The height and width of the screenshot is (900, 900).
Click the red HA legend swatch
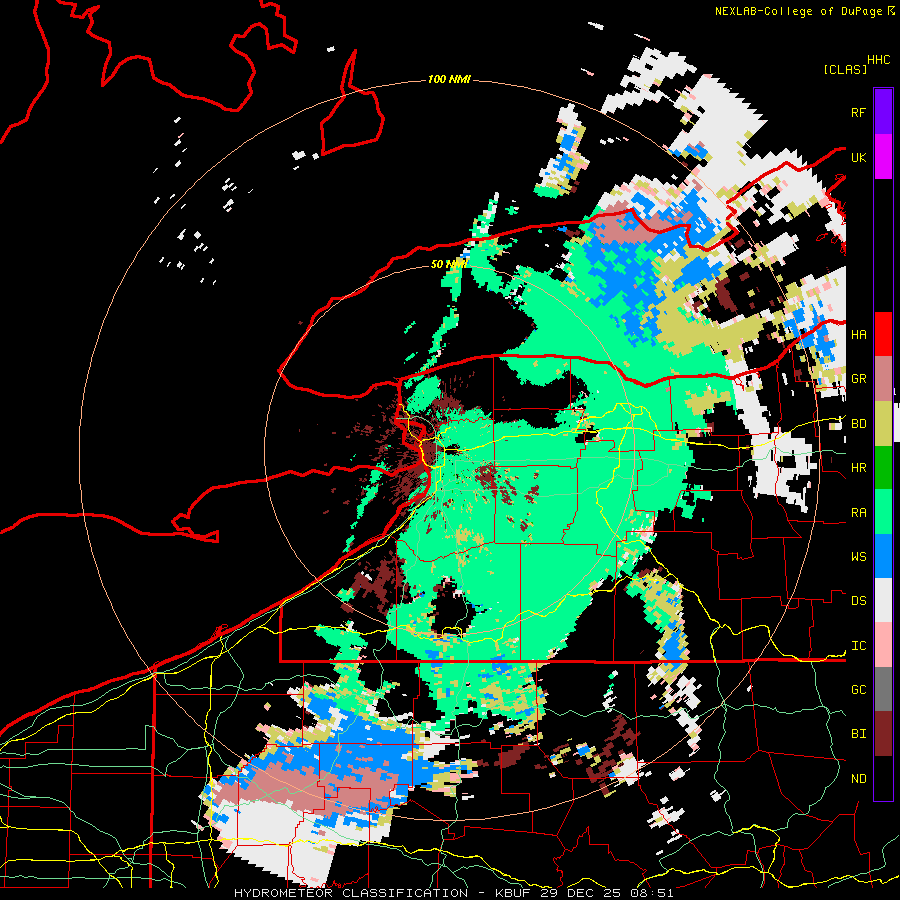[x=883, y=334]
